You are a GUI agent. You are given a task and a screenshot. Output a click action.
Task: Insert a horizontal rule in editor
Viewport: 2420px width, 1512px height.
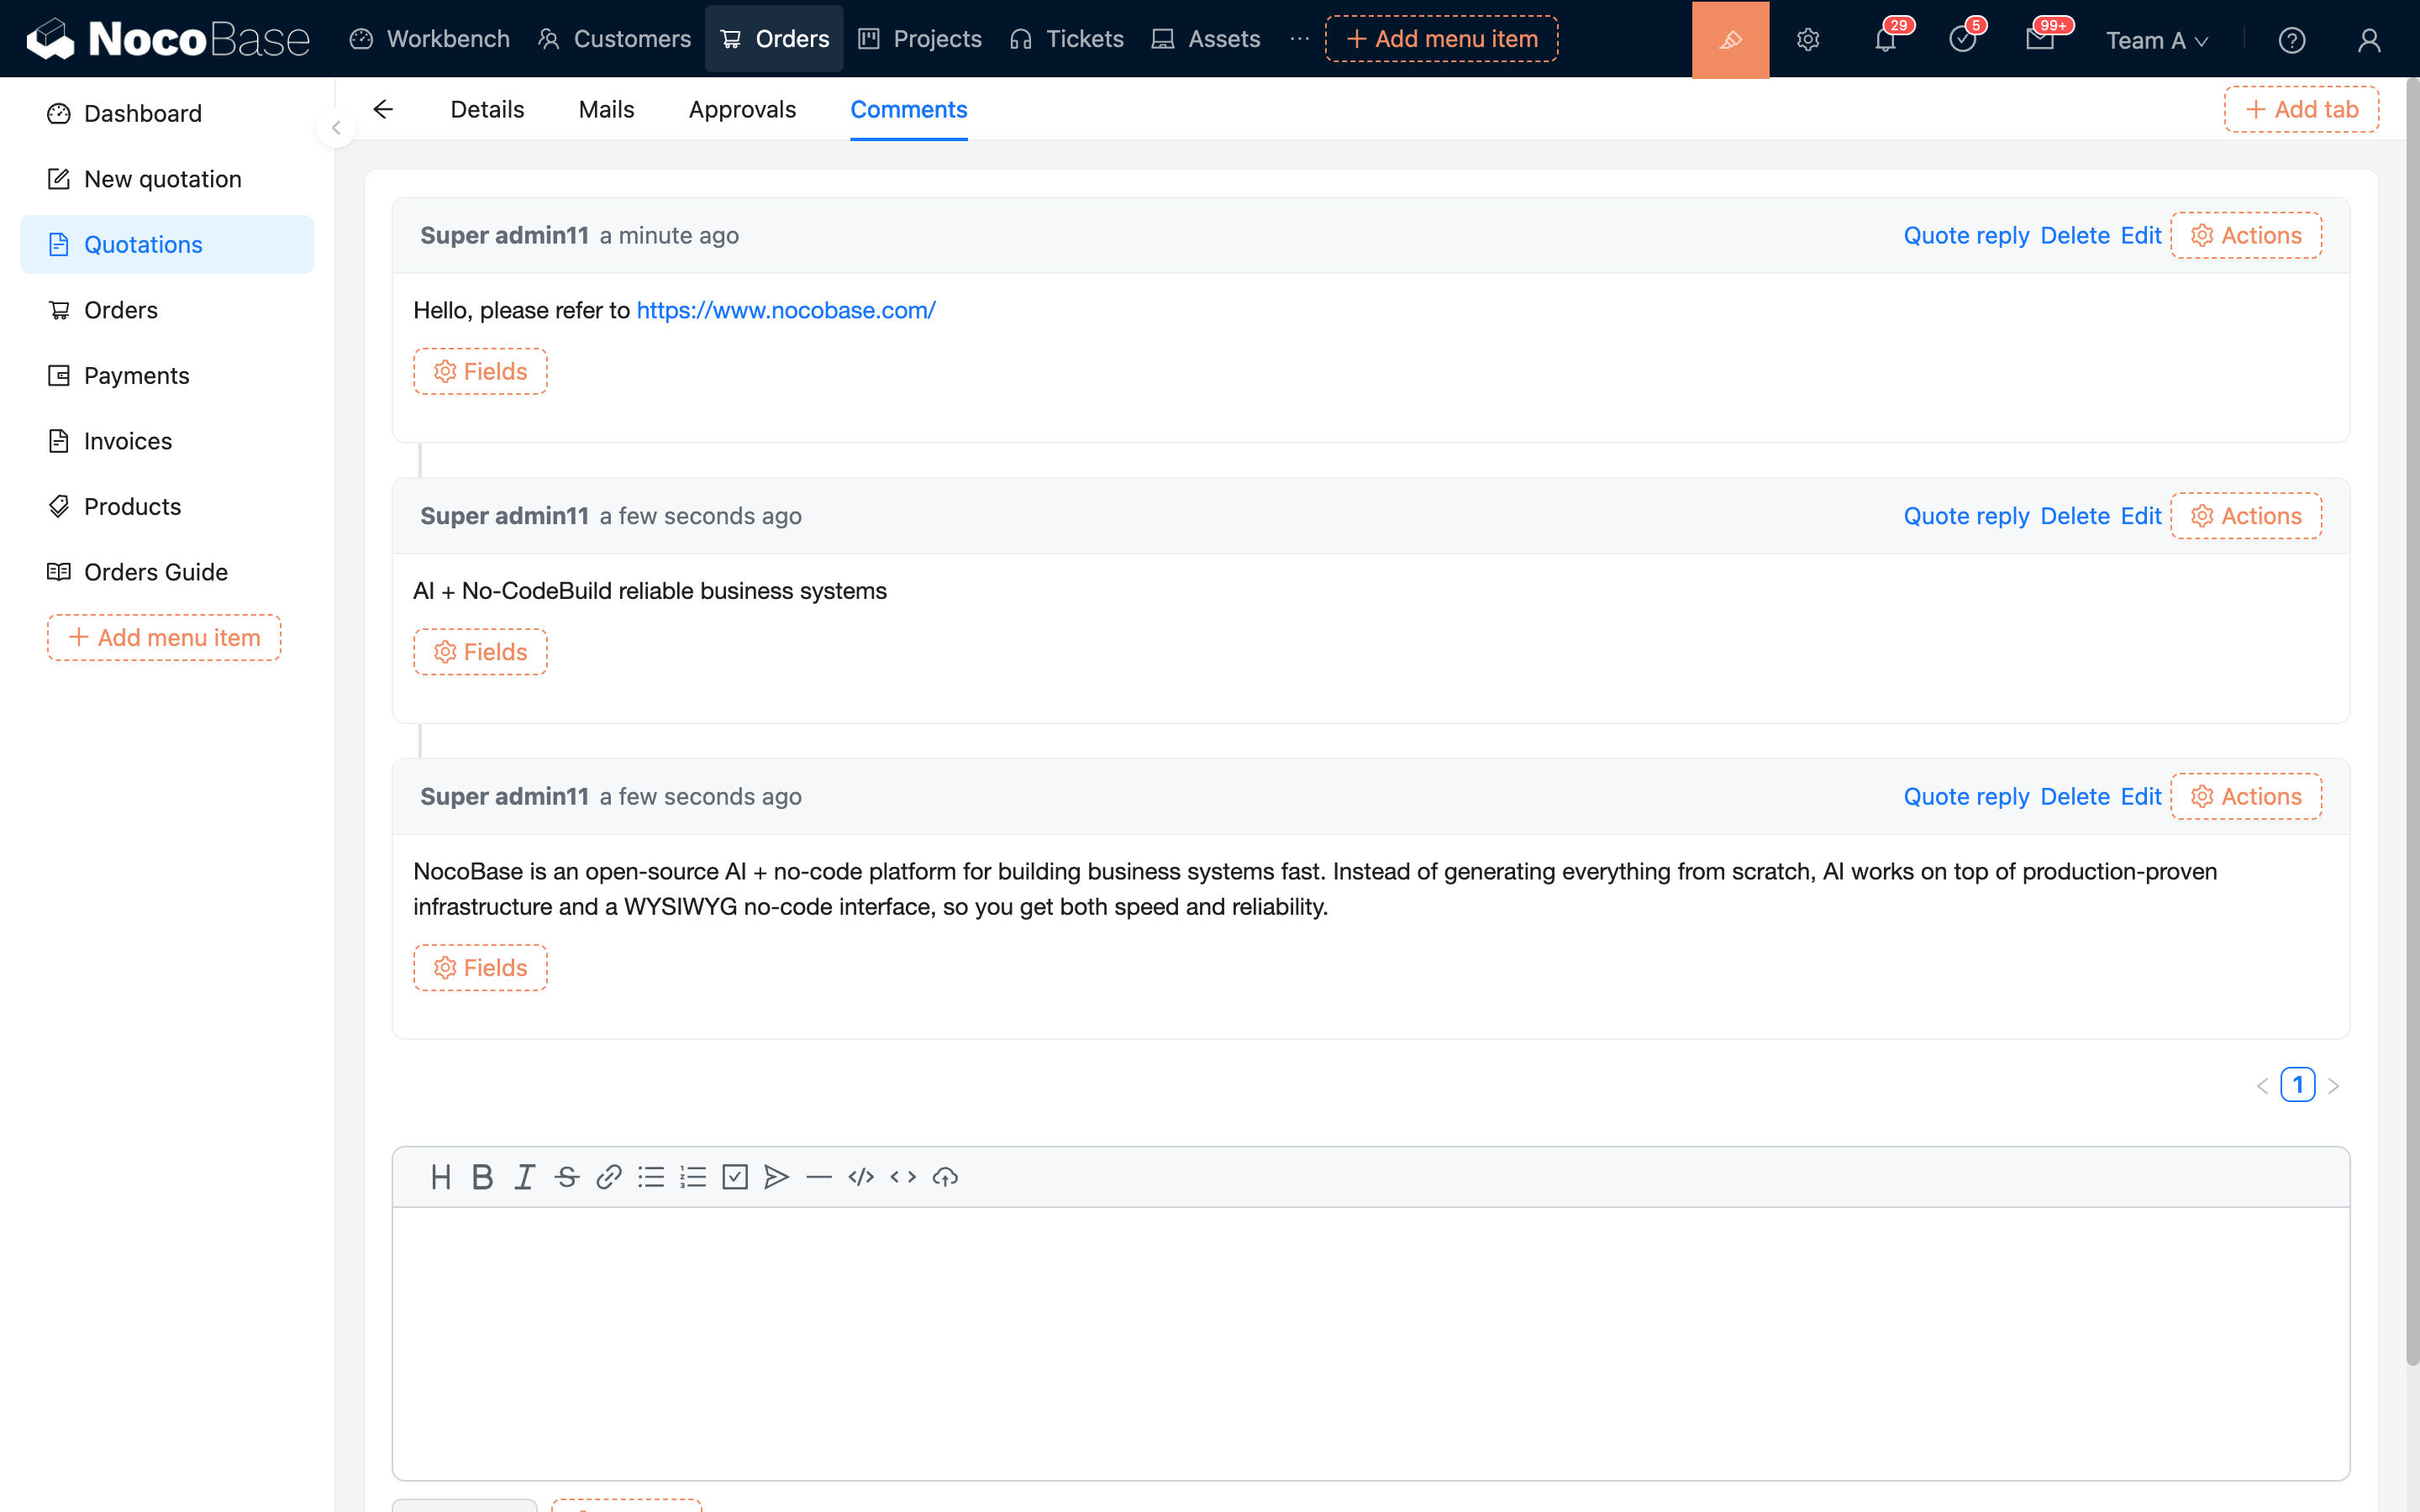point(819,1177)
